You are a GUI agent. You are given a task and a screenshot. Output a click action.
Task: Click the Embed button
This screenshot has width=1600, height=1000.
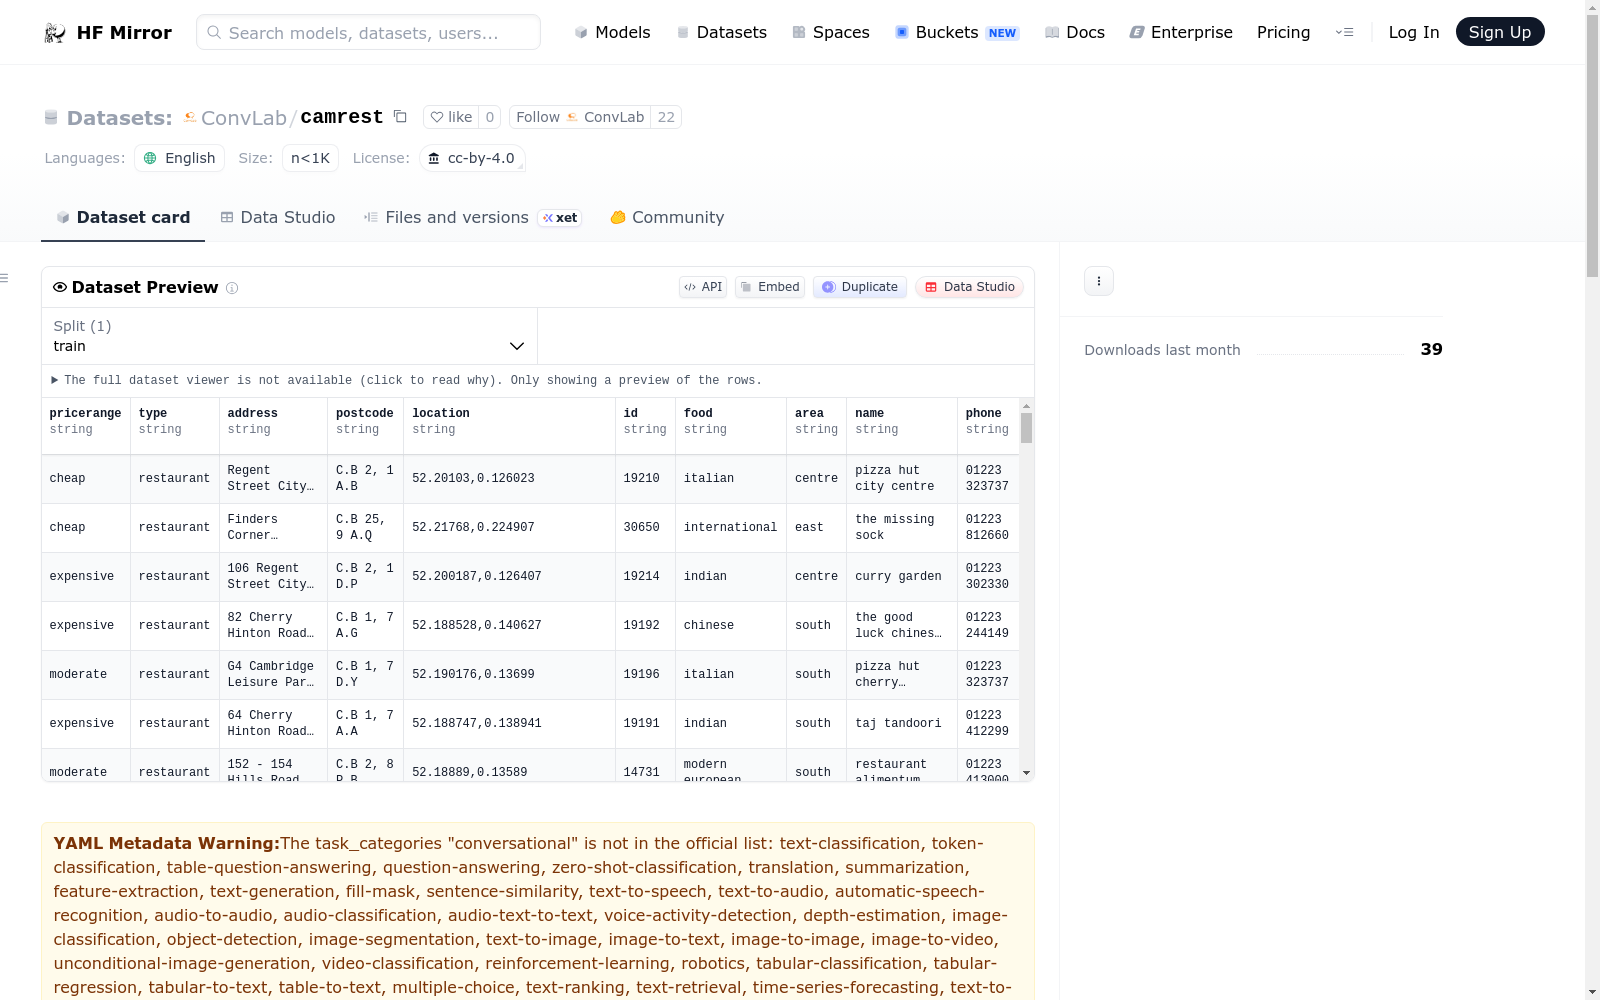tap(770, 287)
